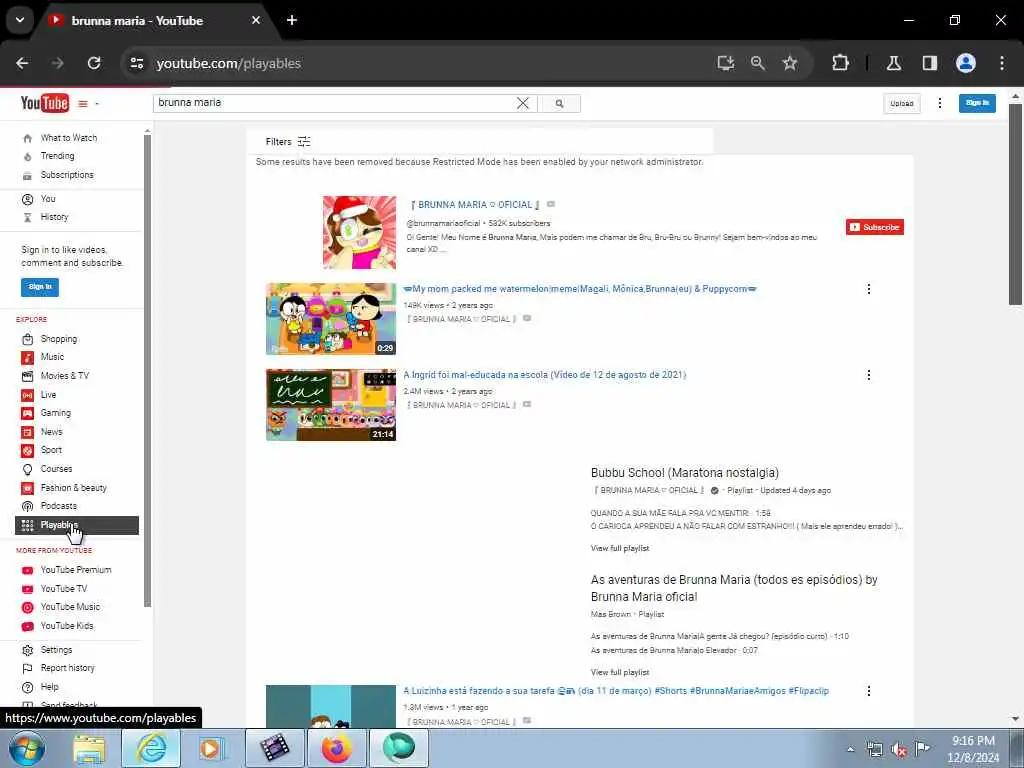Open the browser extensions puzzle icon
This screenshot has height=768, width=1024.
(x=840, y=63)
